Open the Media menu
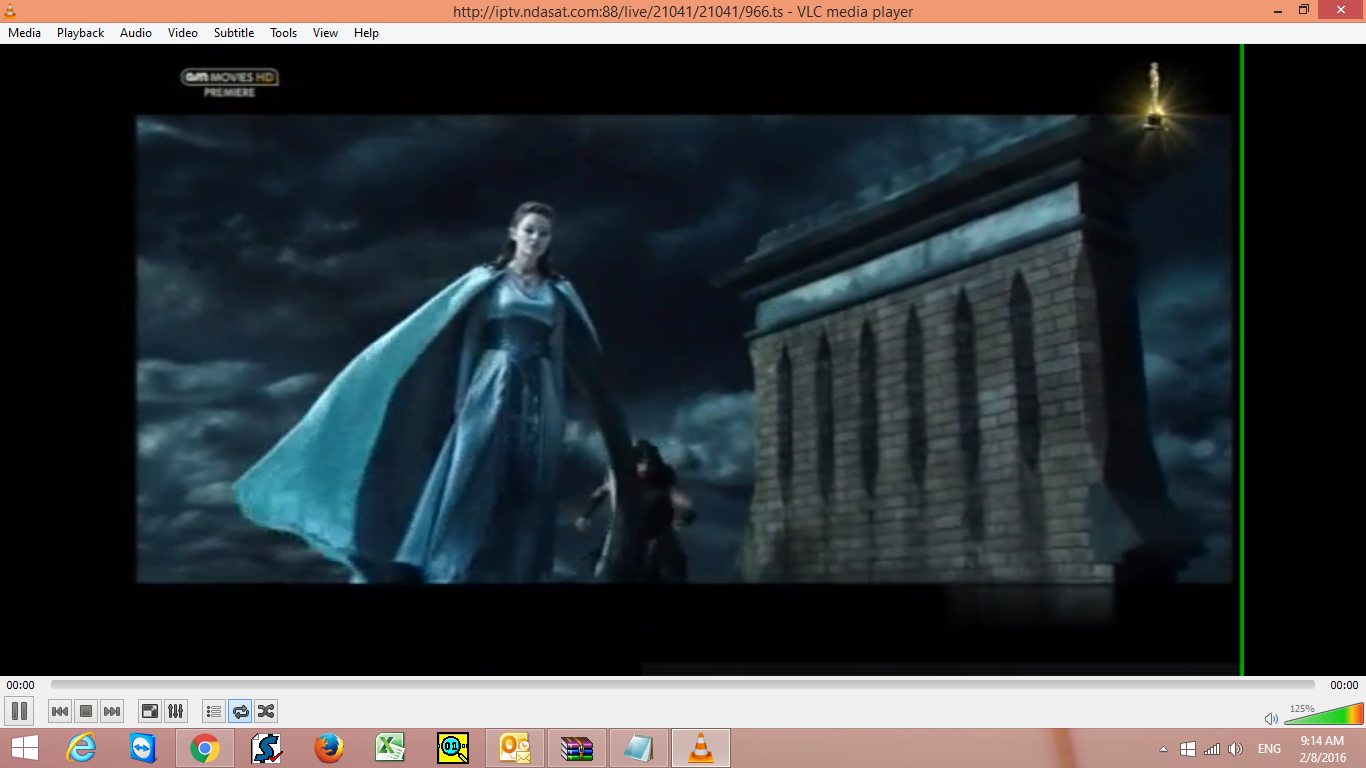1366x768 pixels. point(24,33)
